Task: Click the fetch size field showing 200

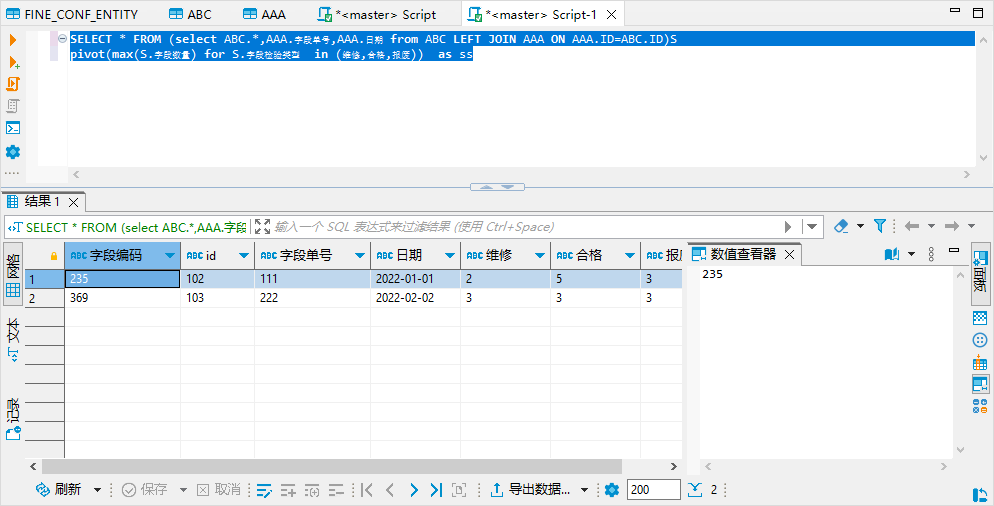Action: (x=654, y=490)
